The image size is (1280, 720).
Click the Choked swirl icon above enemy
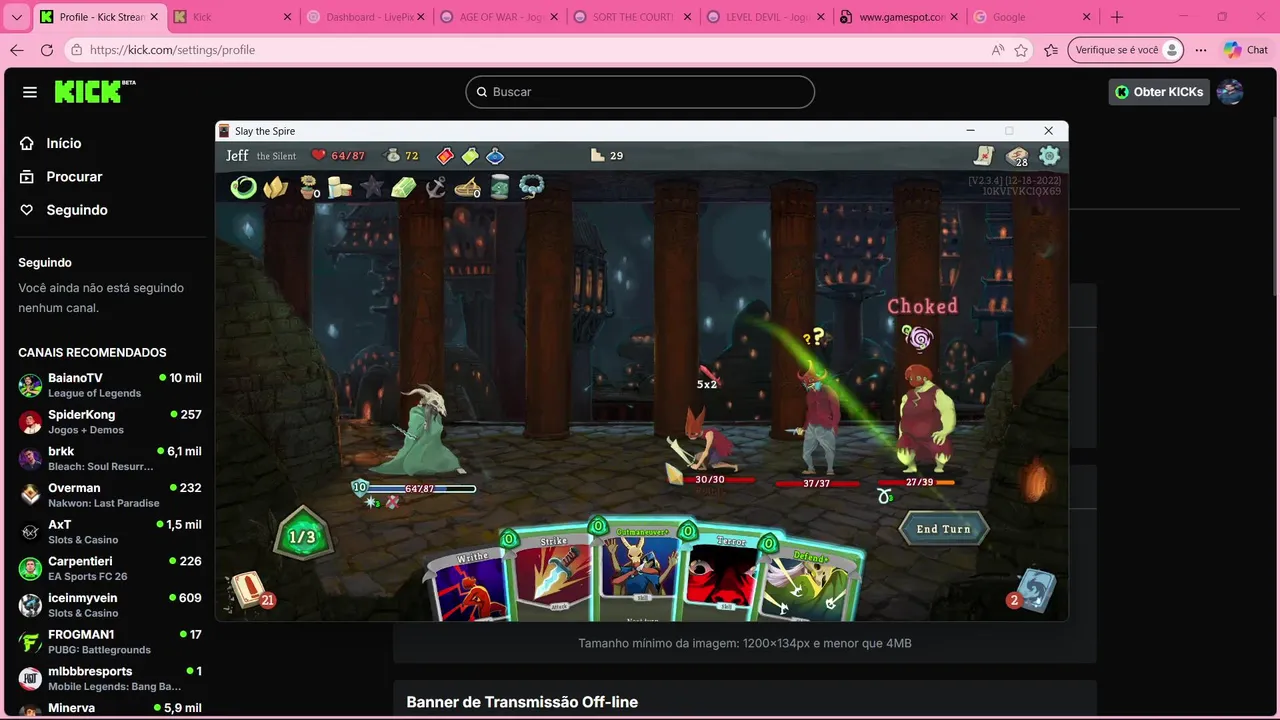917,337
